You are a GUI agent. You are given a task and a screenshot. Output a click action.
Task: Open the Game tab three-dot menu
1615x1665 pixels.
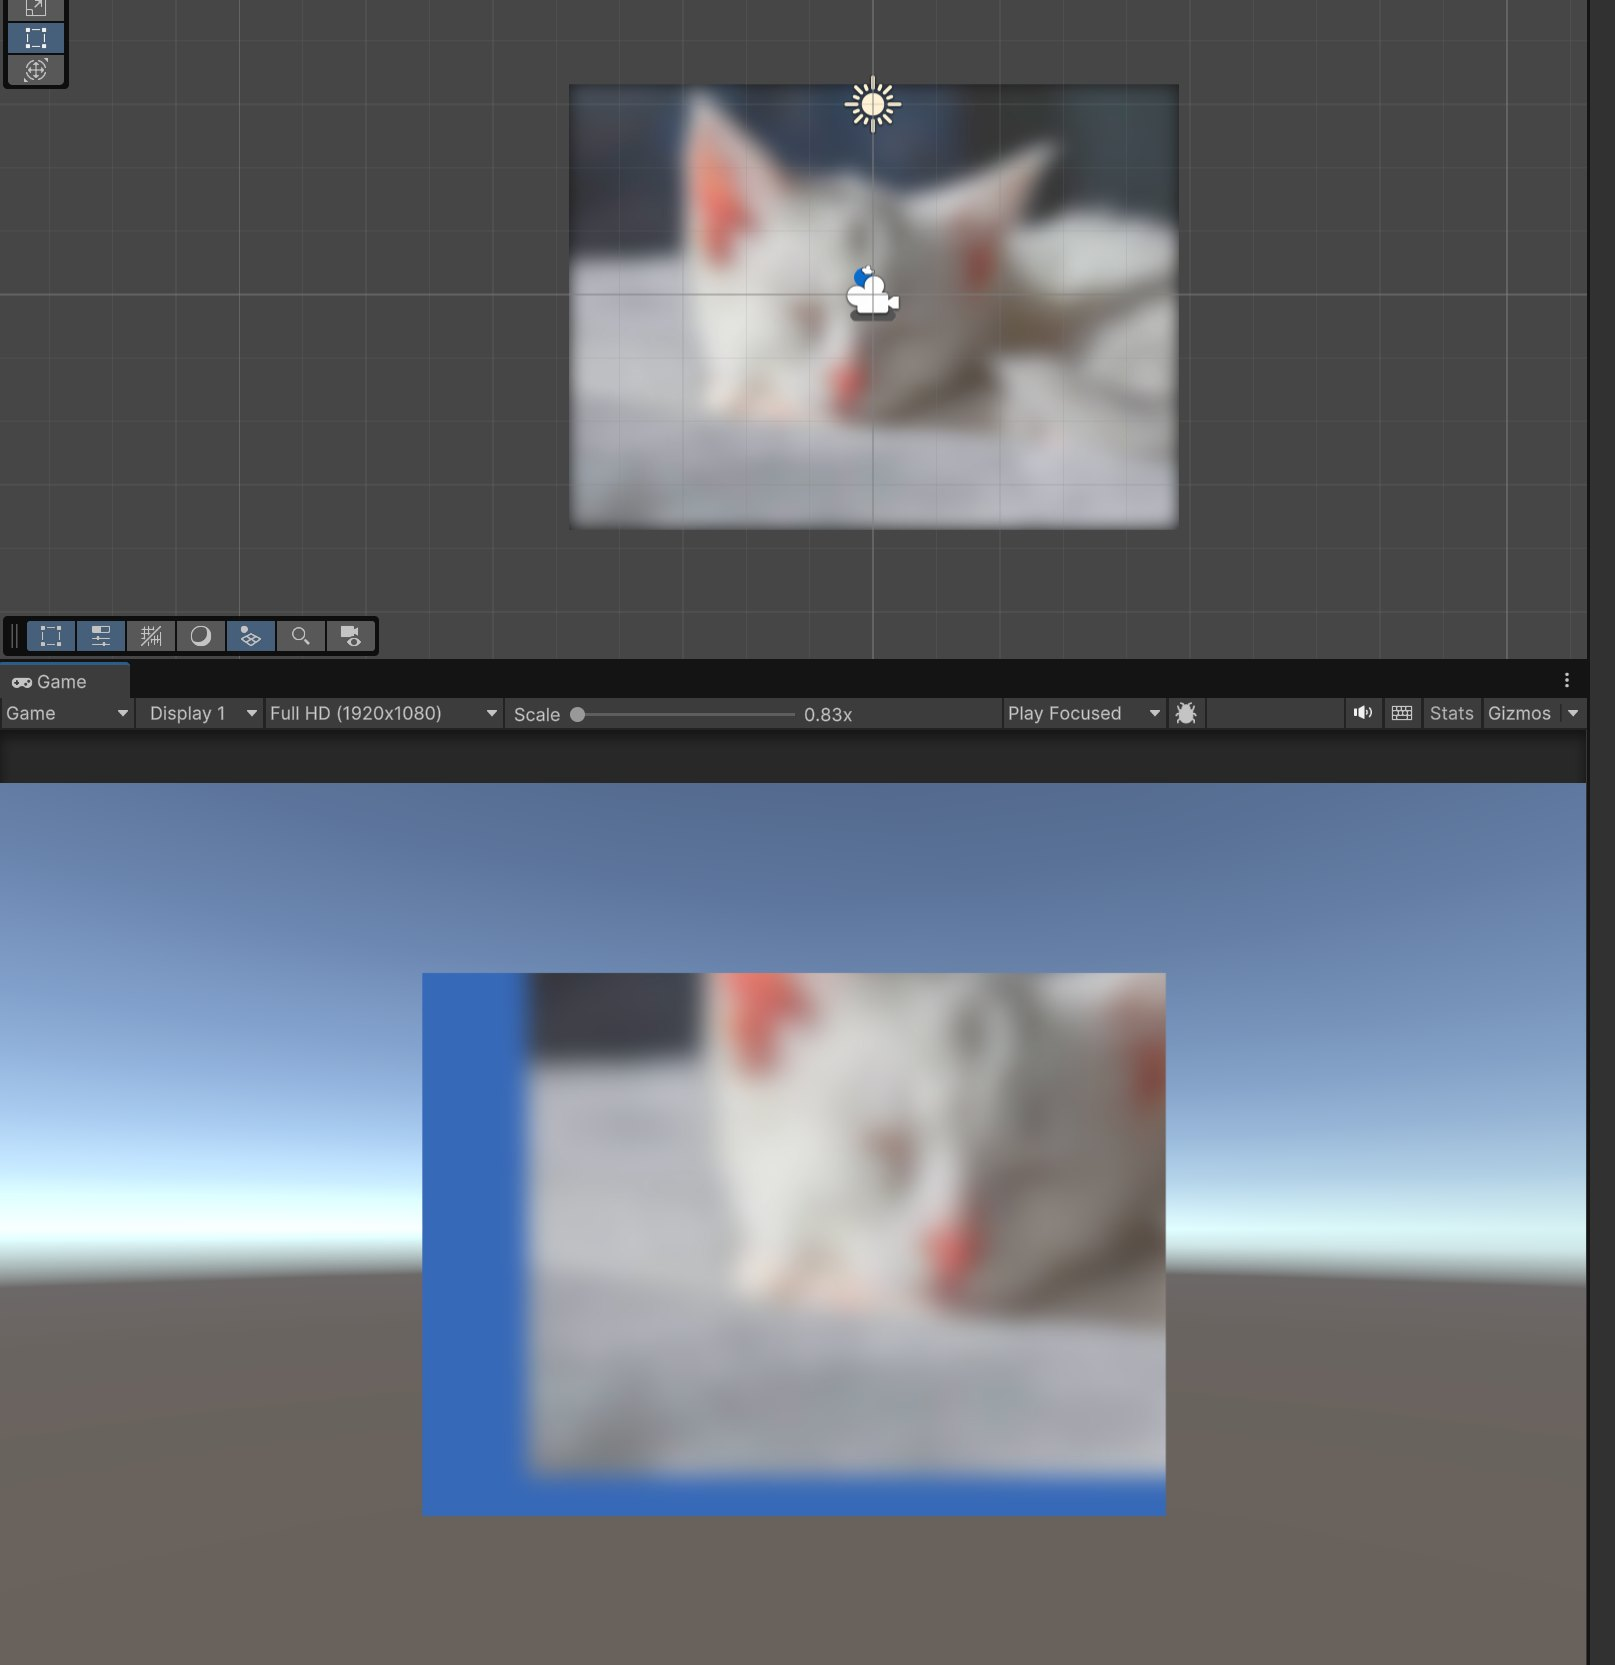tap(1567, 680)
